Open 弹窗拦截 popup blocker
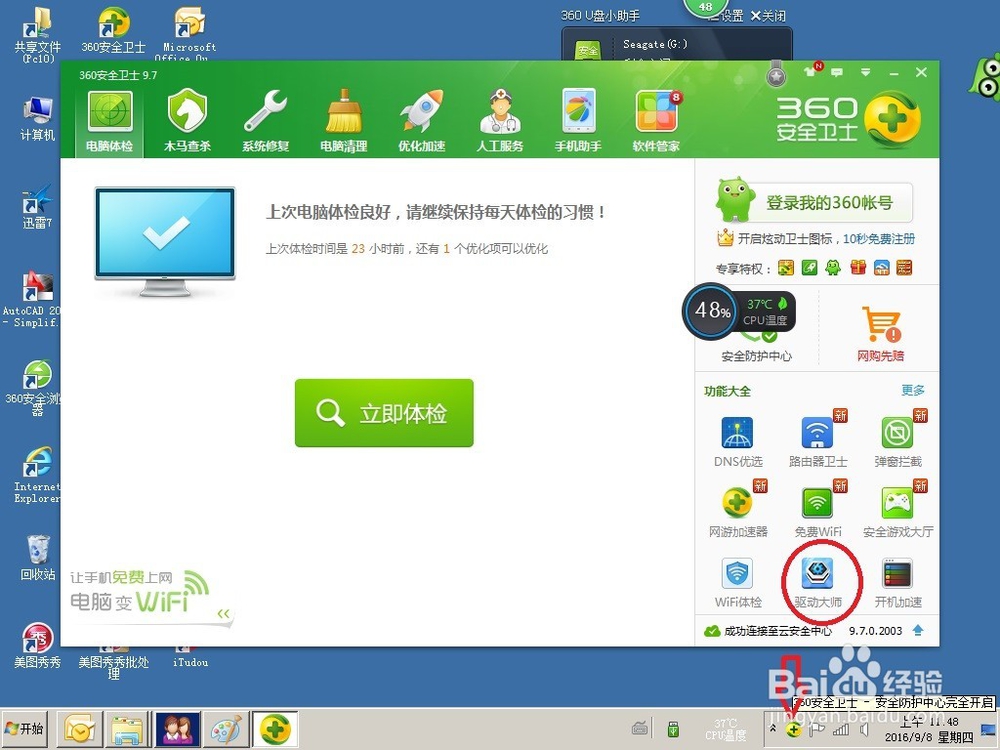The width and height of the screenshot is (1000, 750). [898, 441]
